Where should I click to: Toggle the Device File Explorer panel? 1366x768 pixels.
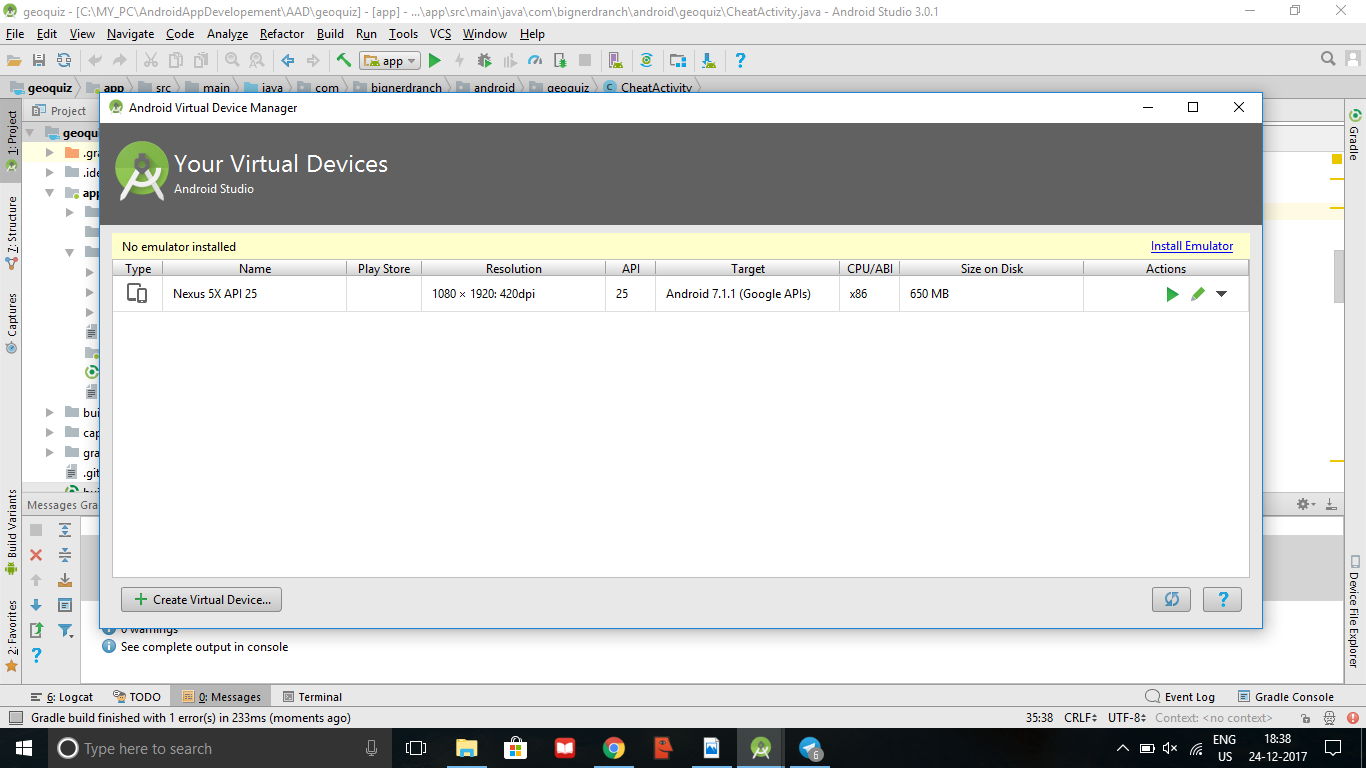pos(1355,612)
